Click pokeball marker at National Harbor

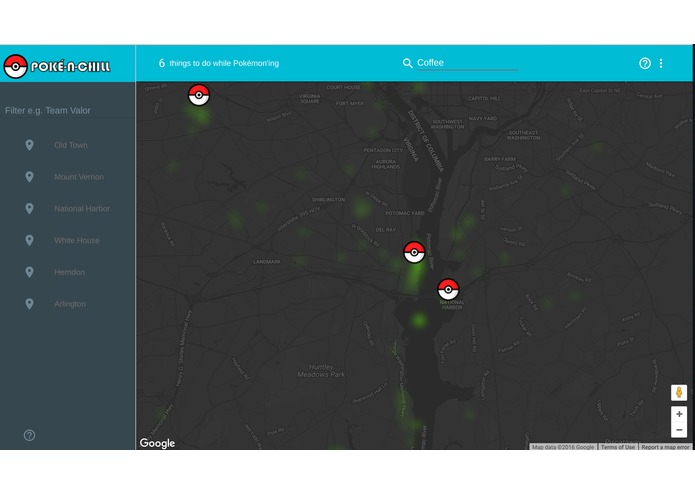(x=448, y=289)
